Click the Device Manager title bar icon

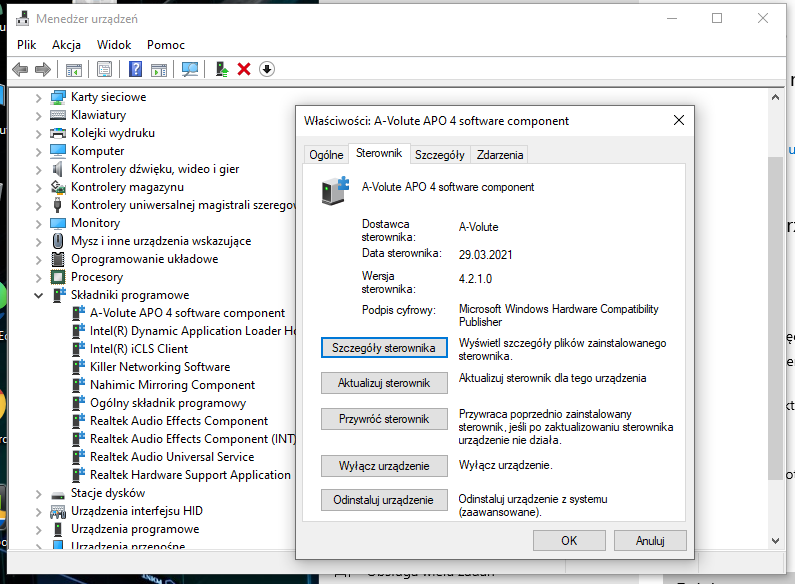22,19
